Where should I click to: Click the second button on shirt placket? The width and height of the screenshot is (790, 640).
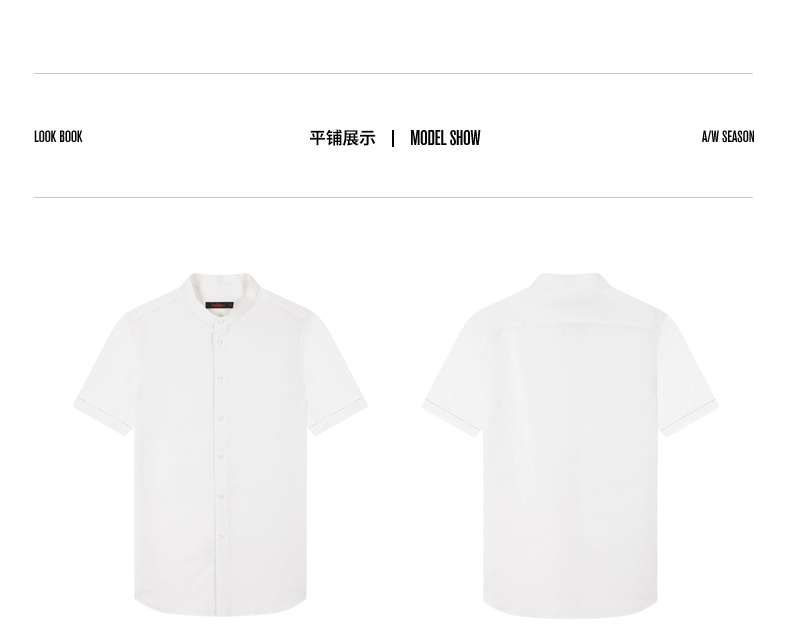point(220,342)
